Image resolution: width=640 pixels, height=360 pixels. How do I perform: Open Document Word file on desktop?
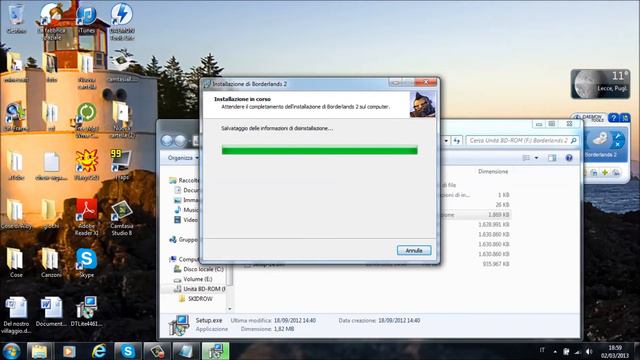click(x=51, y=312)
